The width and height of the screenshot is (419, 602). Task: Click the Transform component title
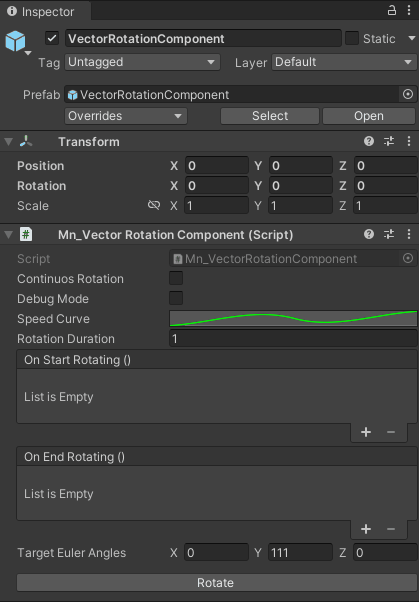89,142
